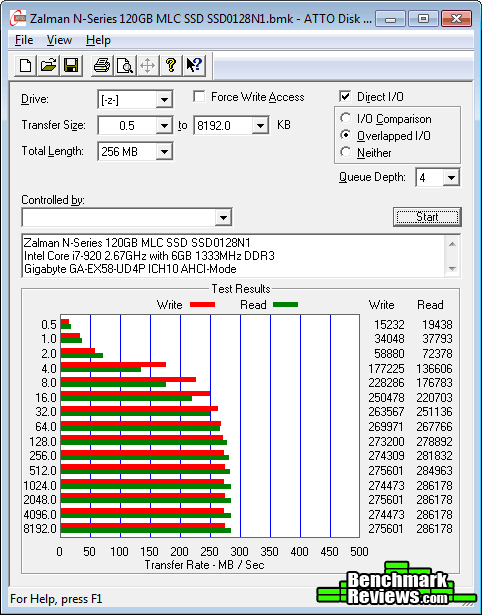Click write value 15232 for 0.5 KB
Screen dimensions: 482x615
(389, 324)
